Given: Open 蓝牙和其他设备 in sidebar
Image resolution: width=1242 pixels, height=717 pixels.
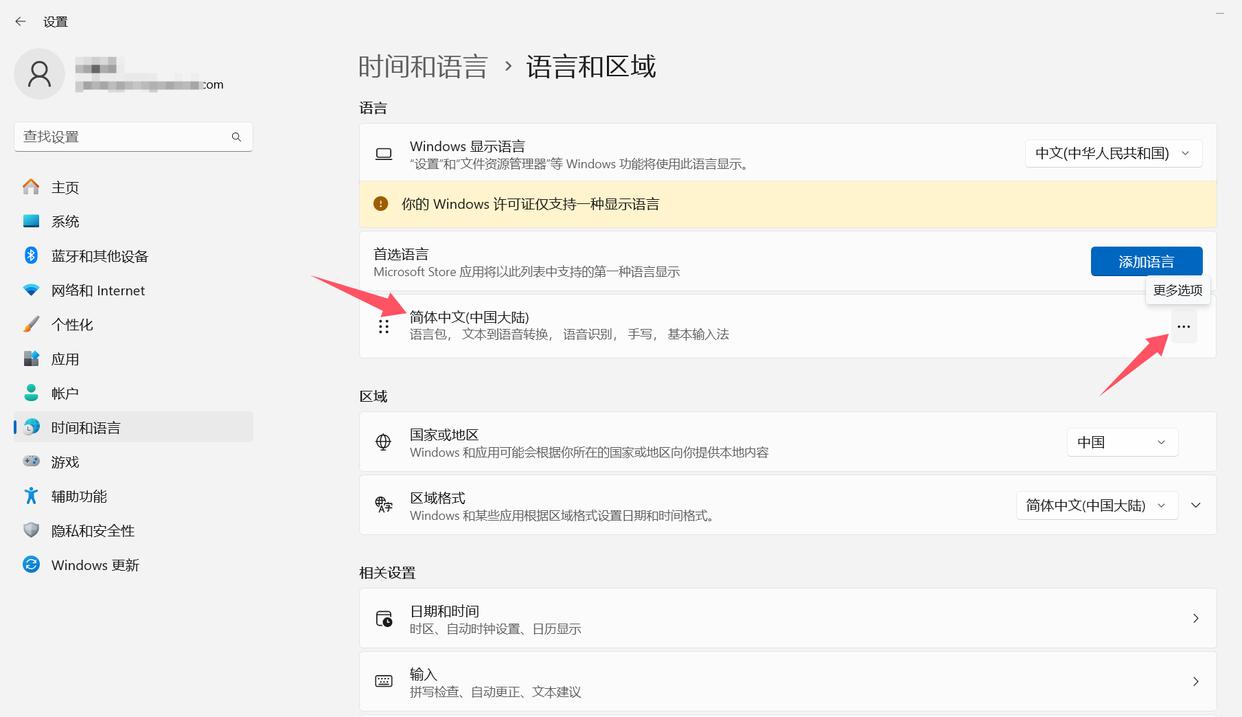Looking at the screenshot, I should coord(133,256).
